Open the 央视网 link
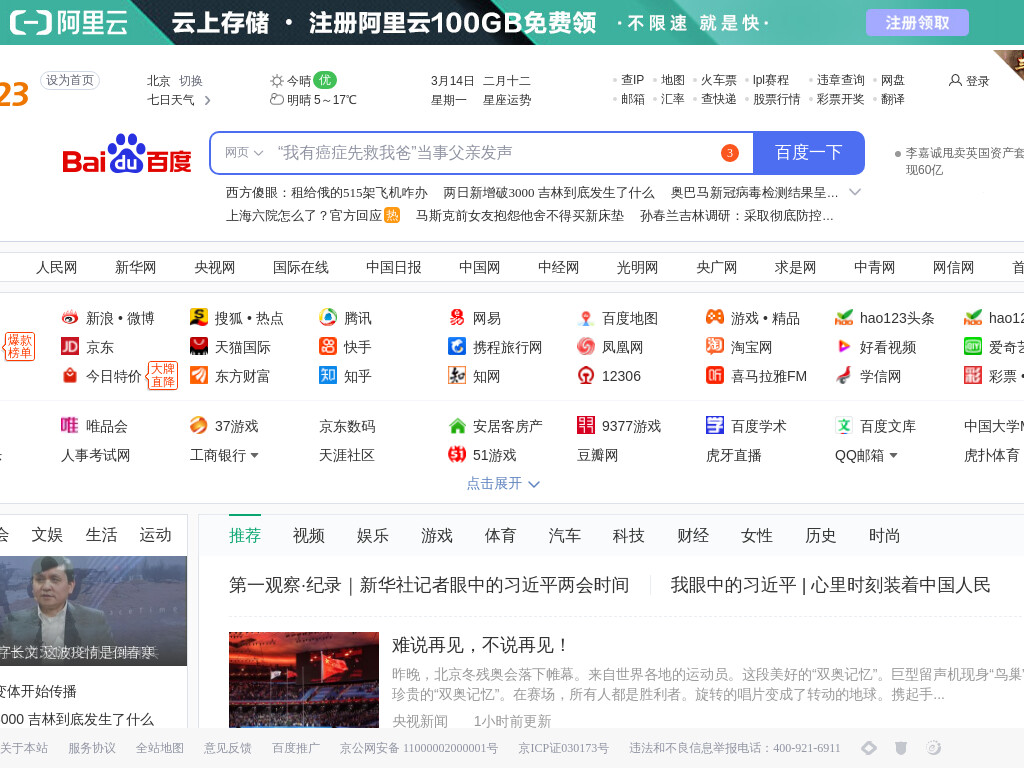The width and height of the screenshot is (1024, 768). (x=214, y=267)
